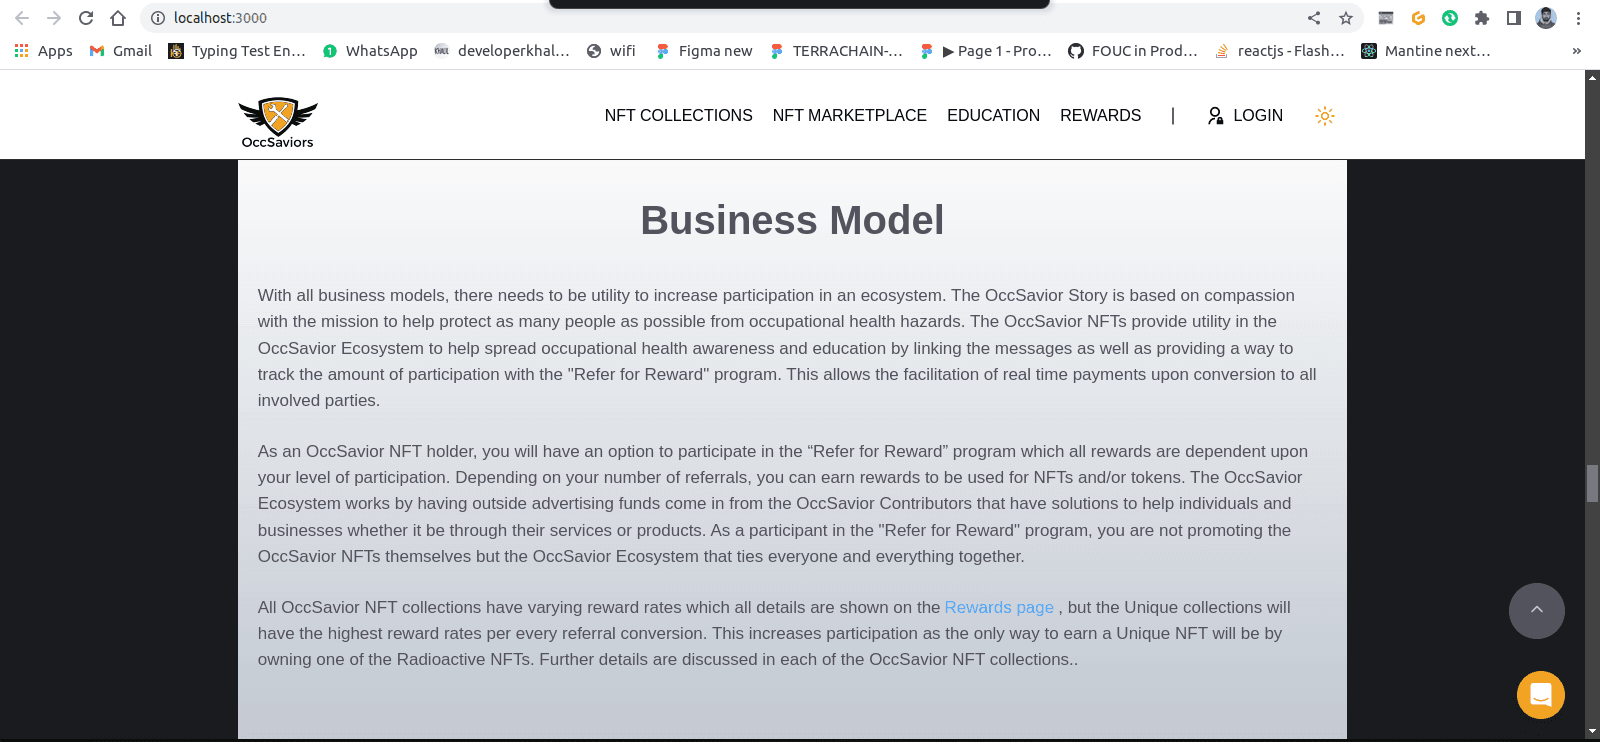Open REWARDS menu item
This screenshot has height=742, width=1600.
point(1100,116)
